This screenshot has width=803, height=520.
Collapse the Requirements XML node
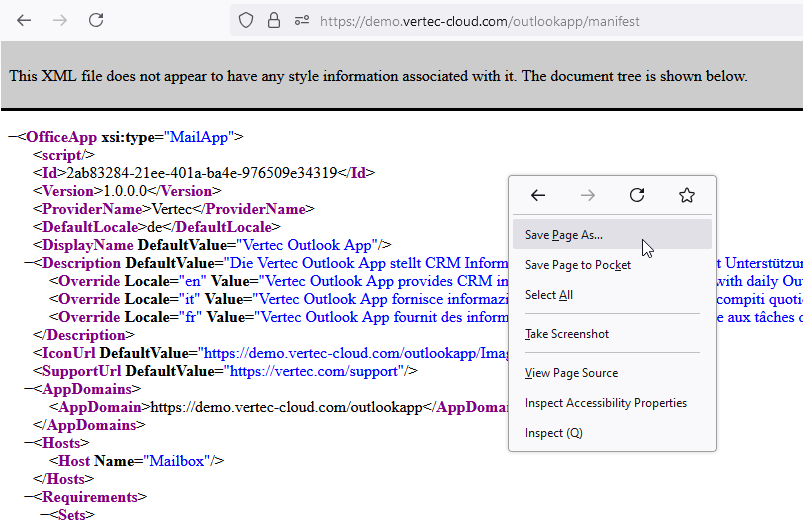(29, 497)
